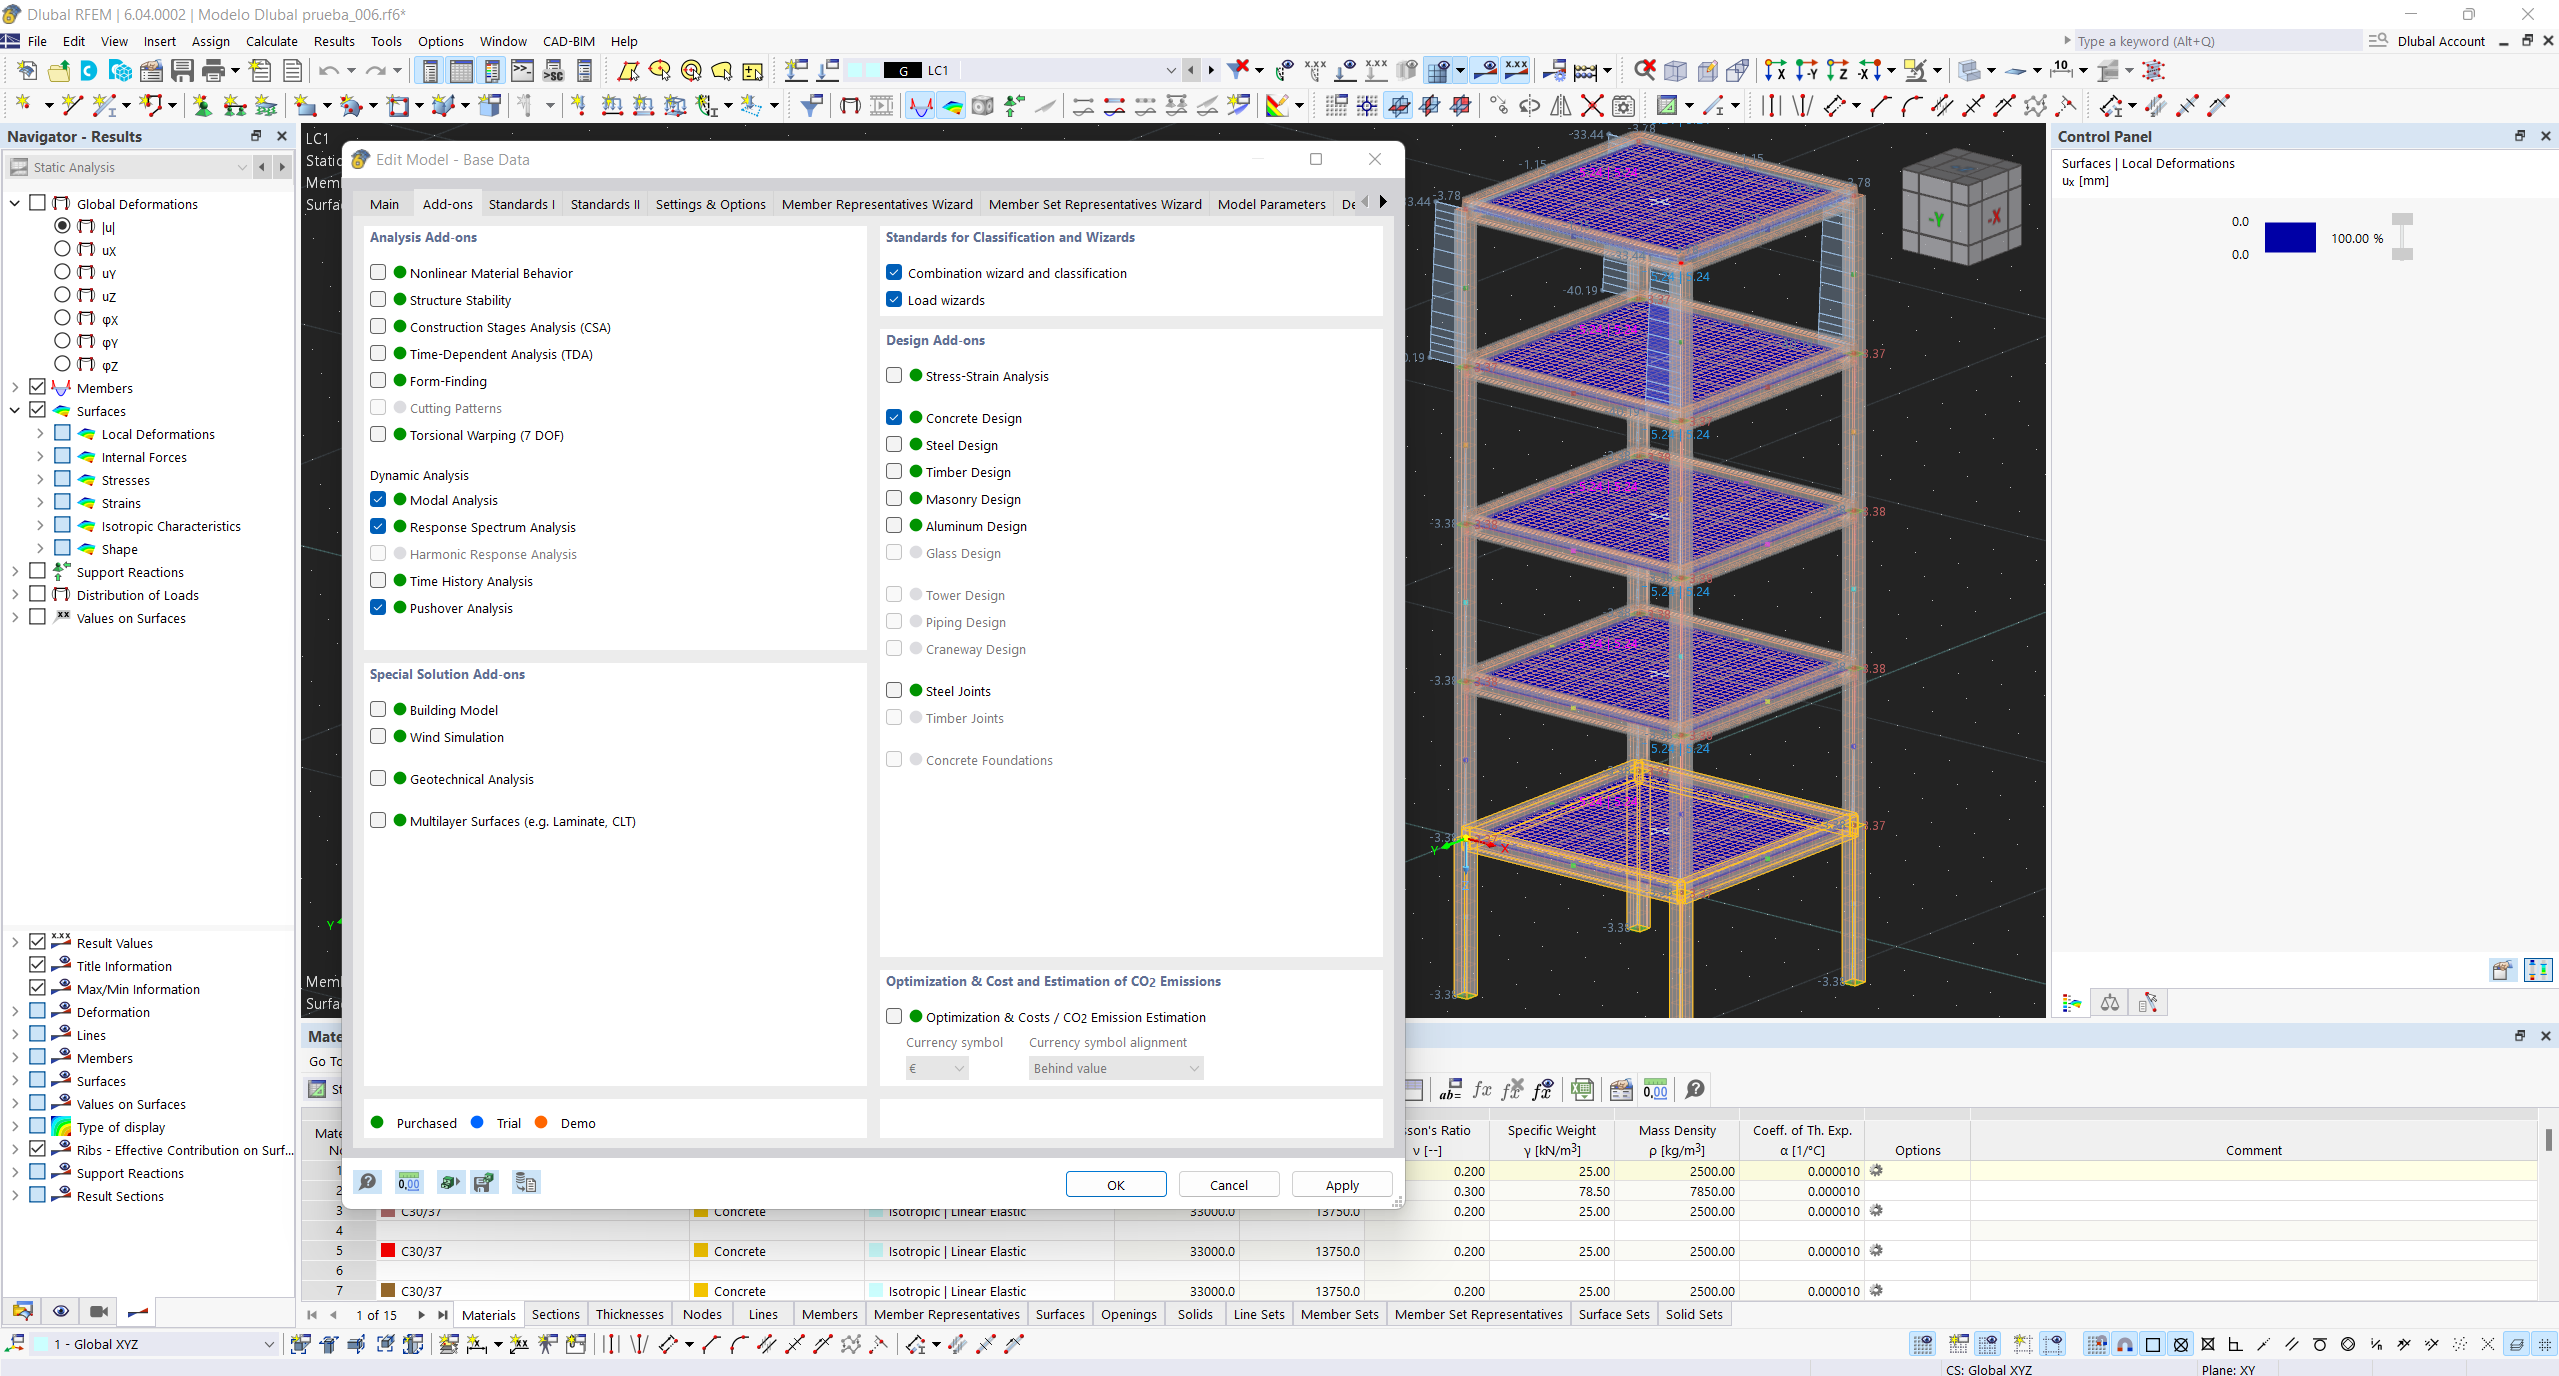Open model file with folder icon

pos(59,70)
